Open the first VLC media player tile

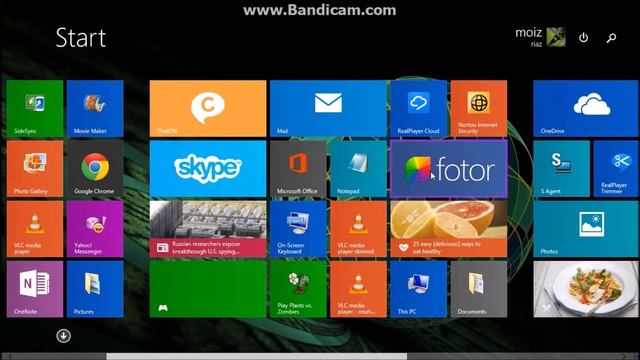coord(35,229)
